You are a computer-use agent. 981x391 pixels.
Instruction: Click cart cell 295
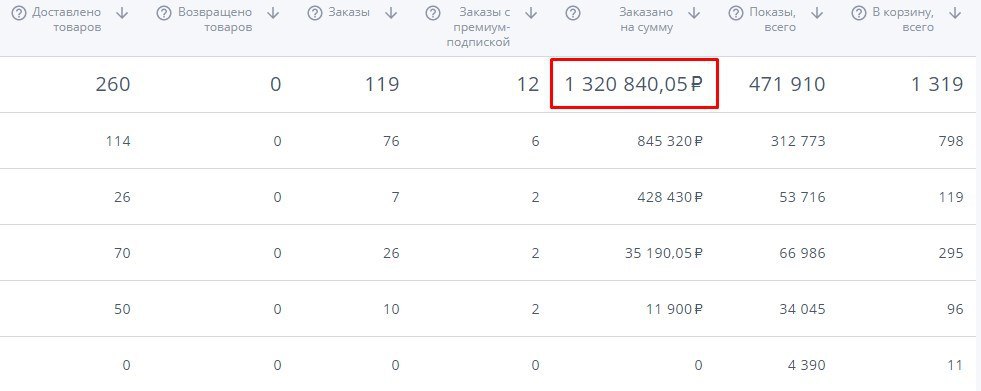coord(951,253)
